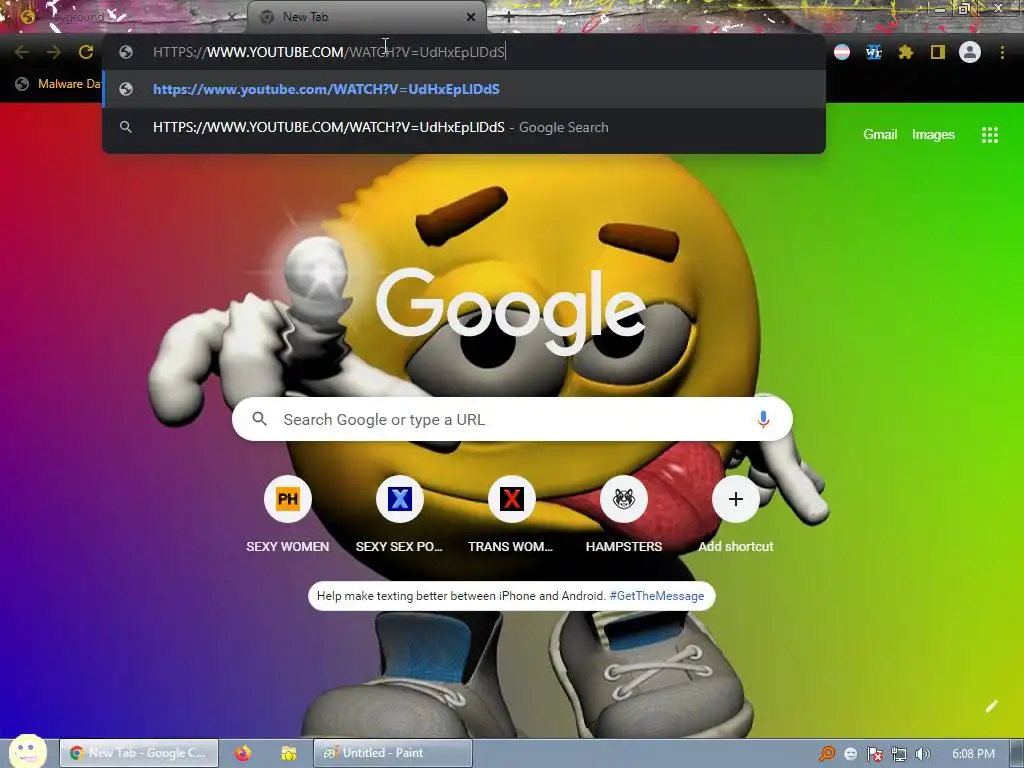
Task: Click the Search Google or type a URL box
Action: tap(512, 419)
